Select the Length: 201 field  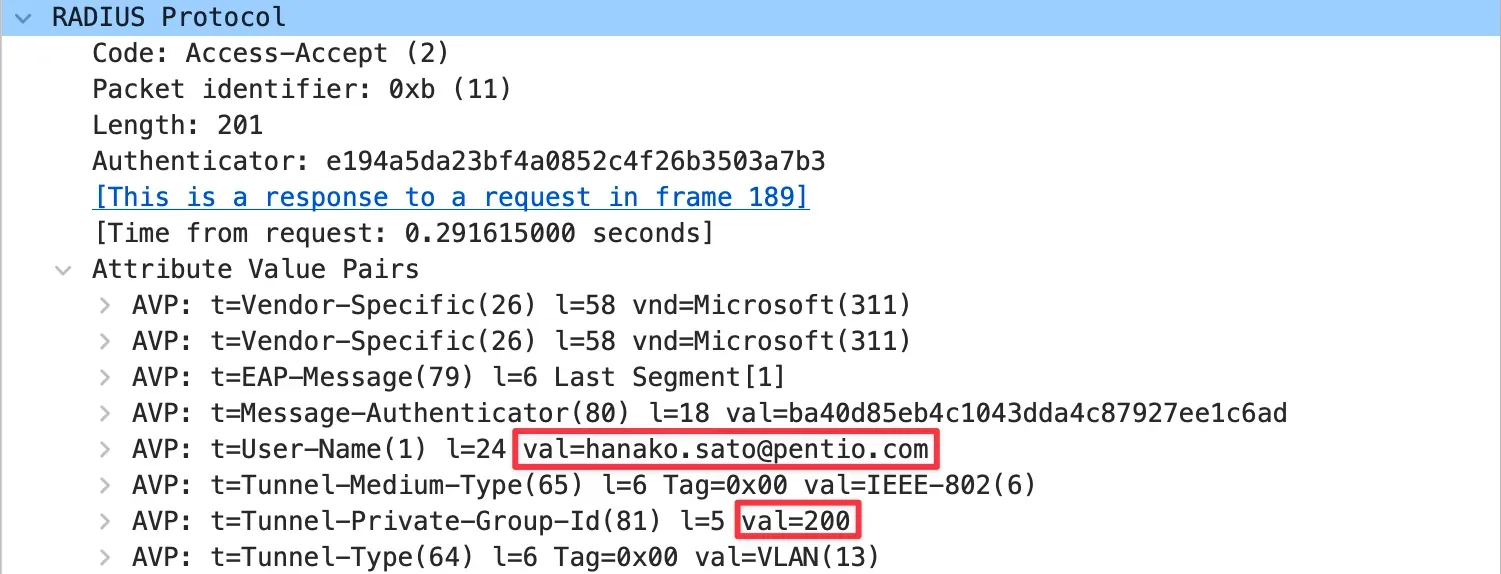(177, 125)
